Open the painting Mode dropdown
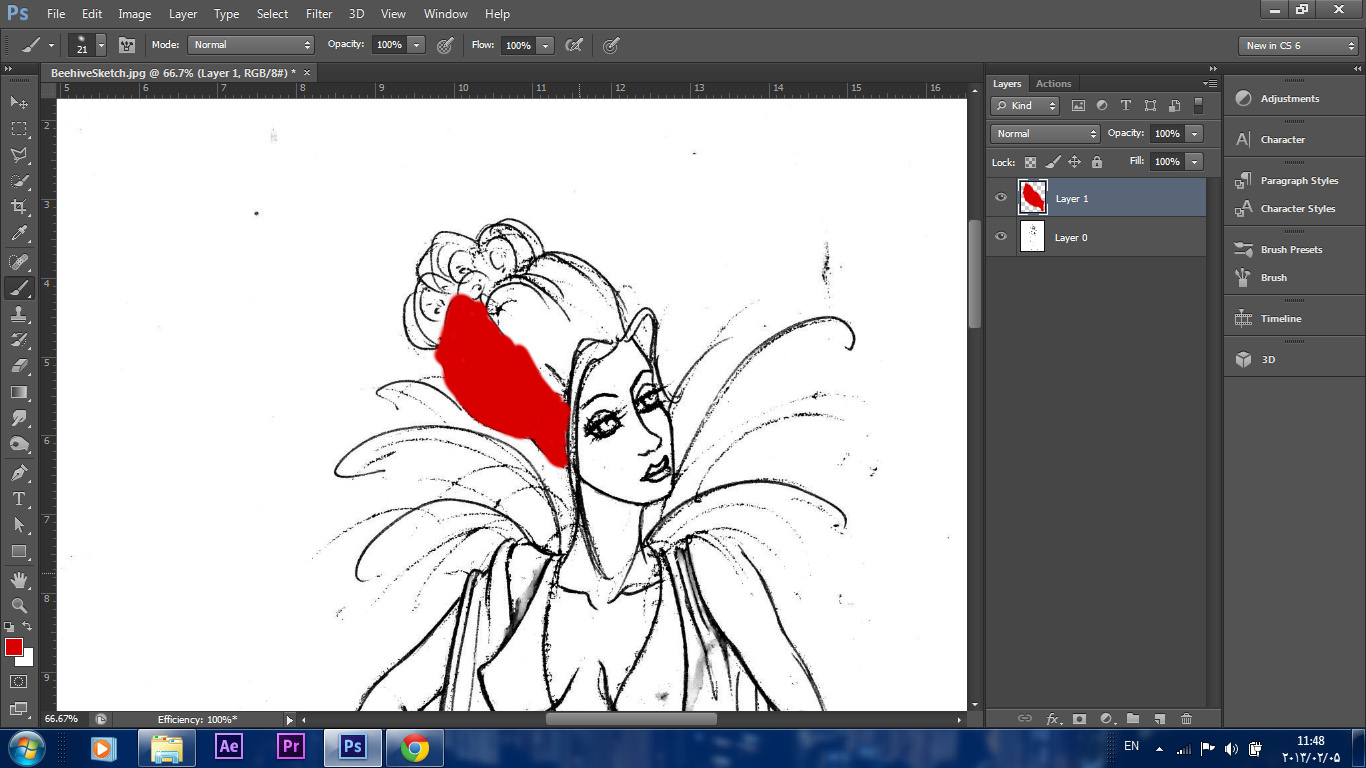The image size is (1366, 768). pyautogui.click(x=251, y=45)
